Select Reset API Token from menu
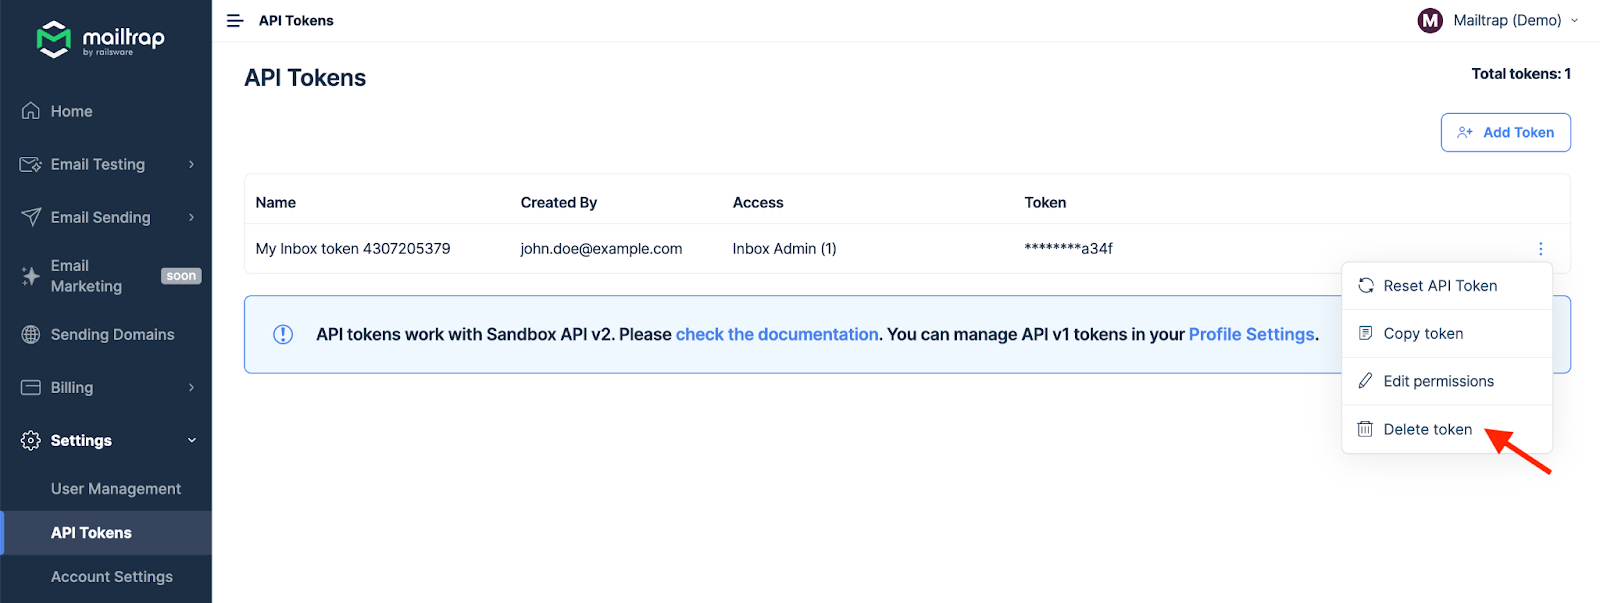The width and height of the screenshot is (1600, 603). 1439,286
